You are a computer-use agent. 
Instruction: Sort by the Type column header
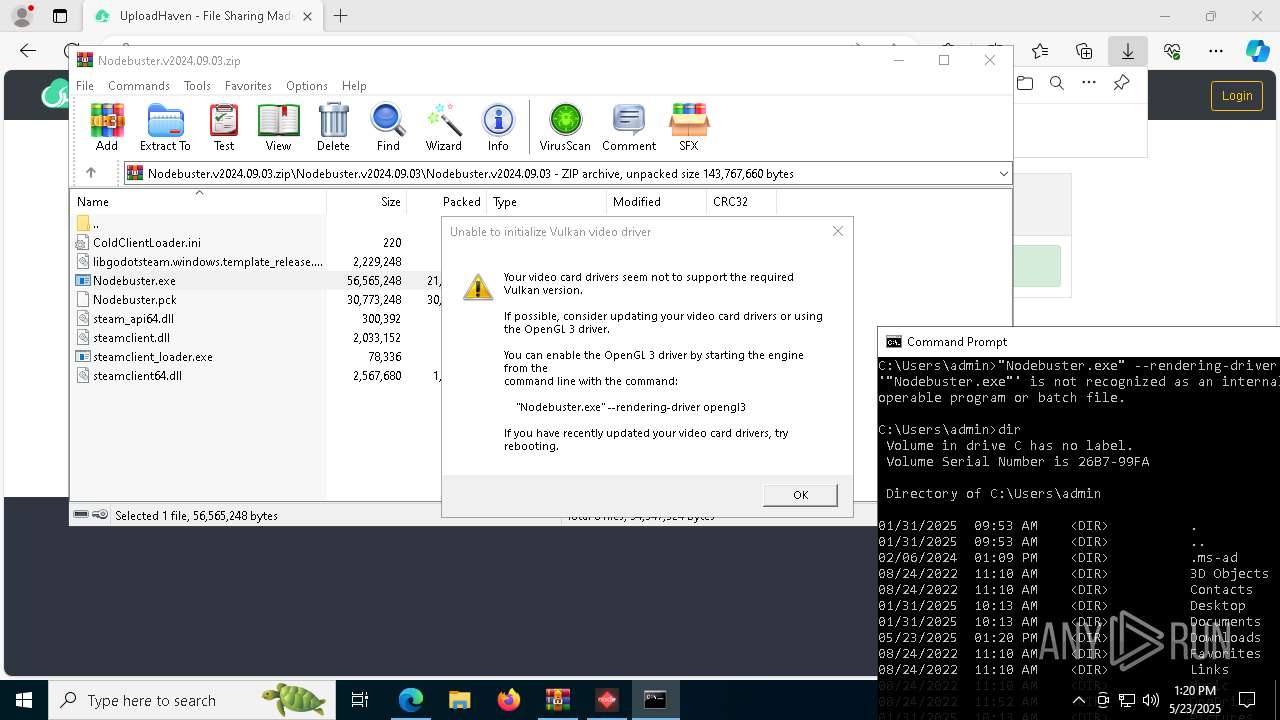pos(547,201)
